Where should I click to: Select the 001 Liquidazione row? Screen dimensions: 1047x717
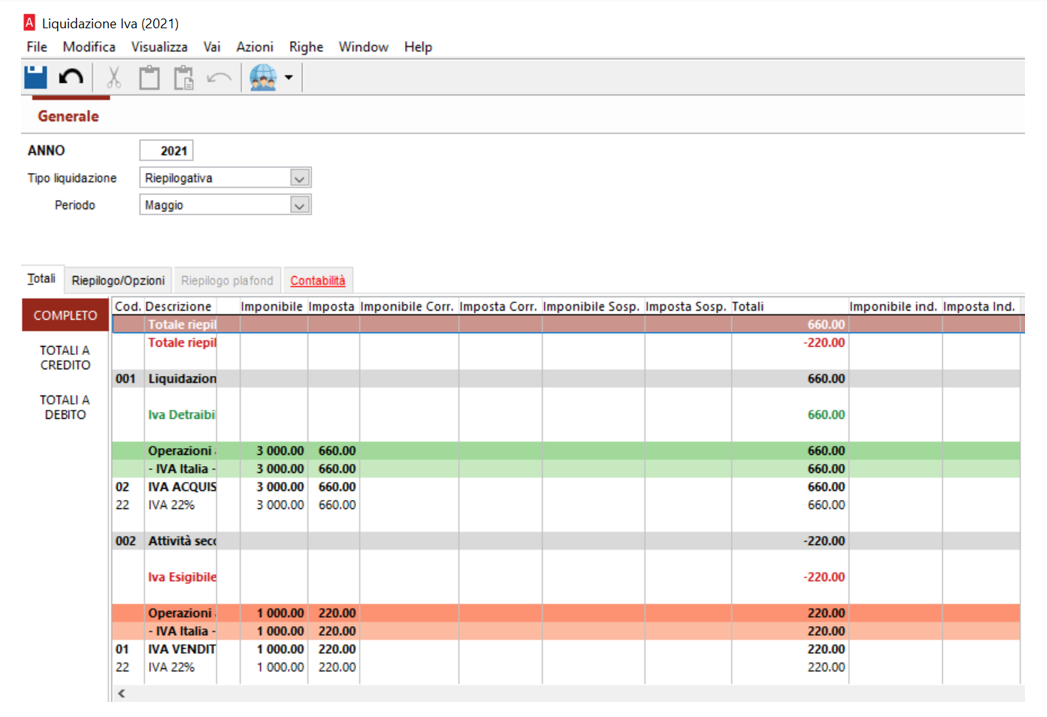[x=566, y=379]
